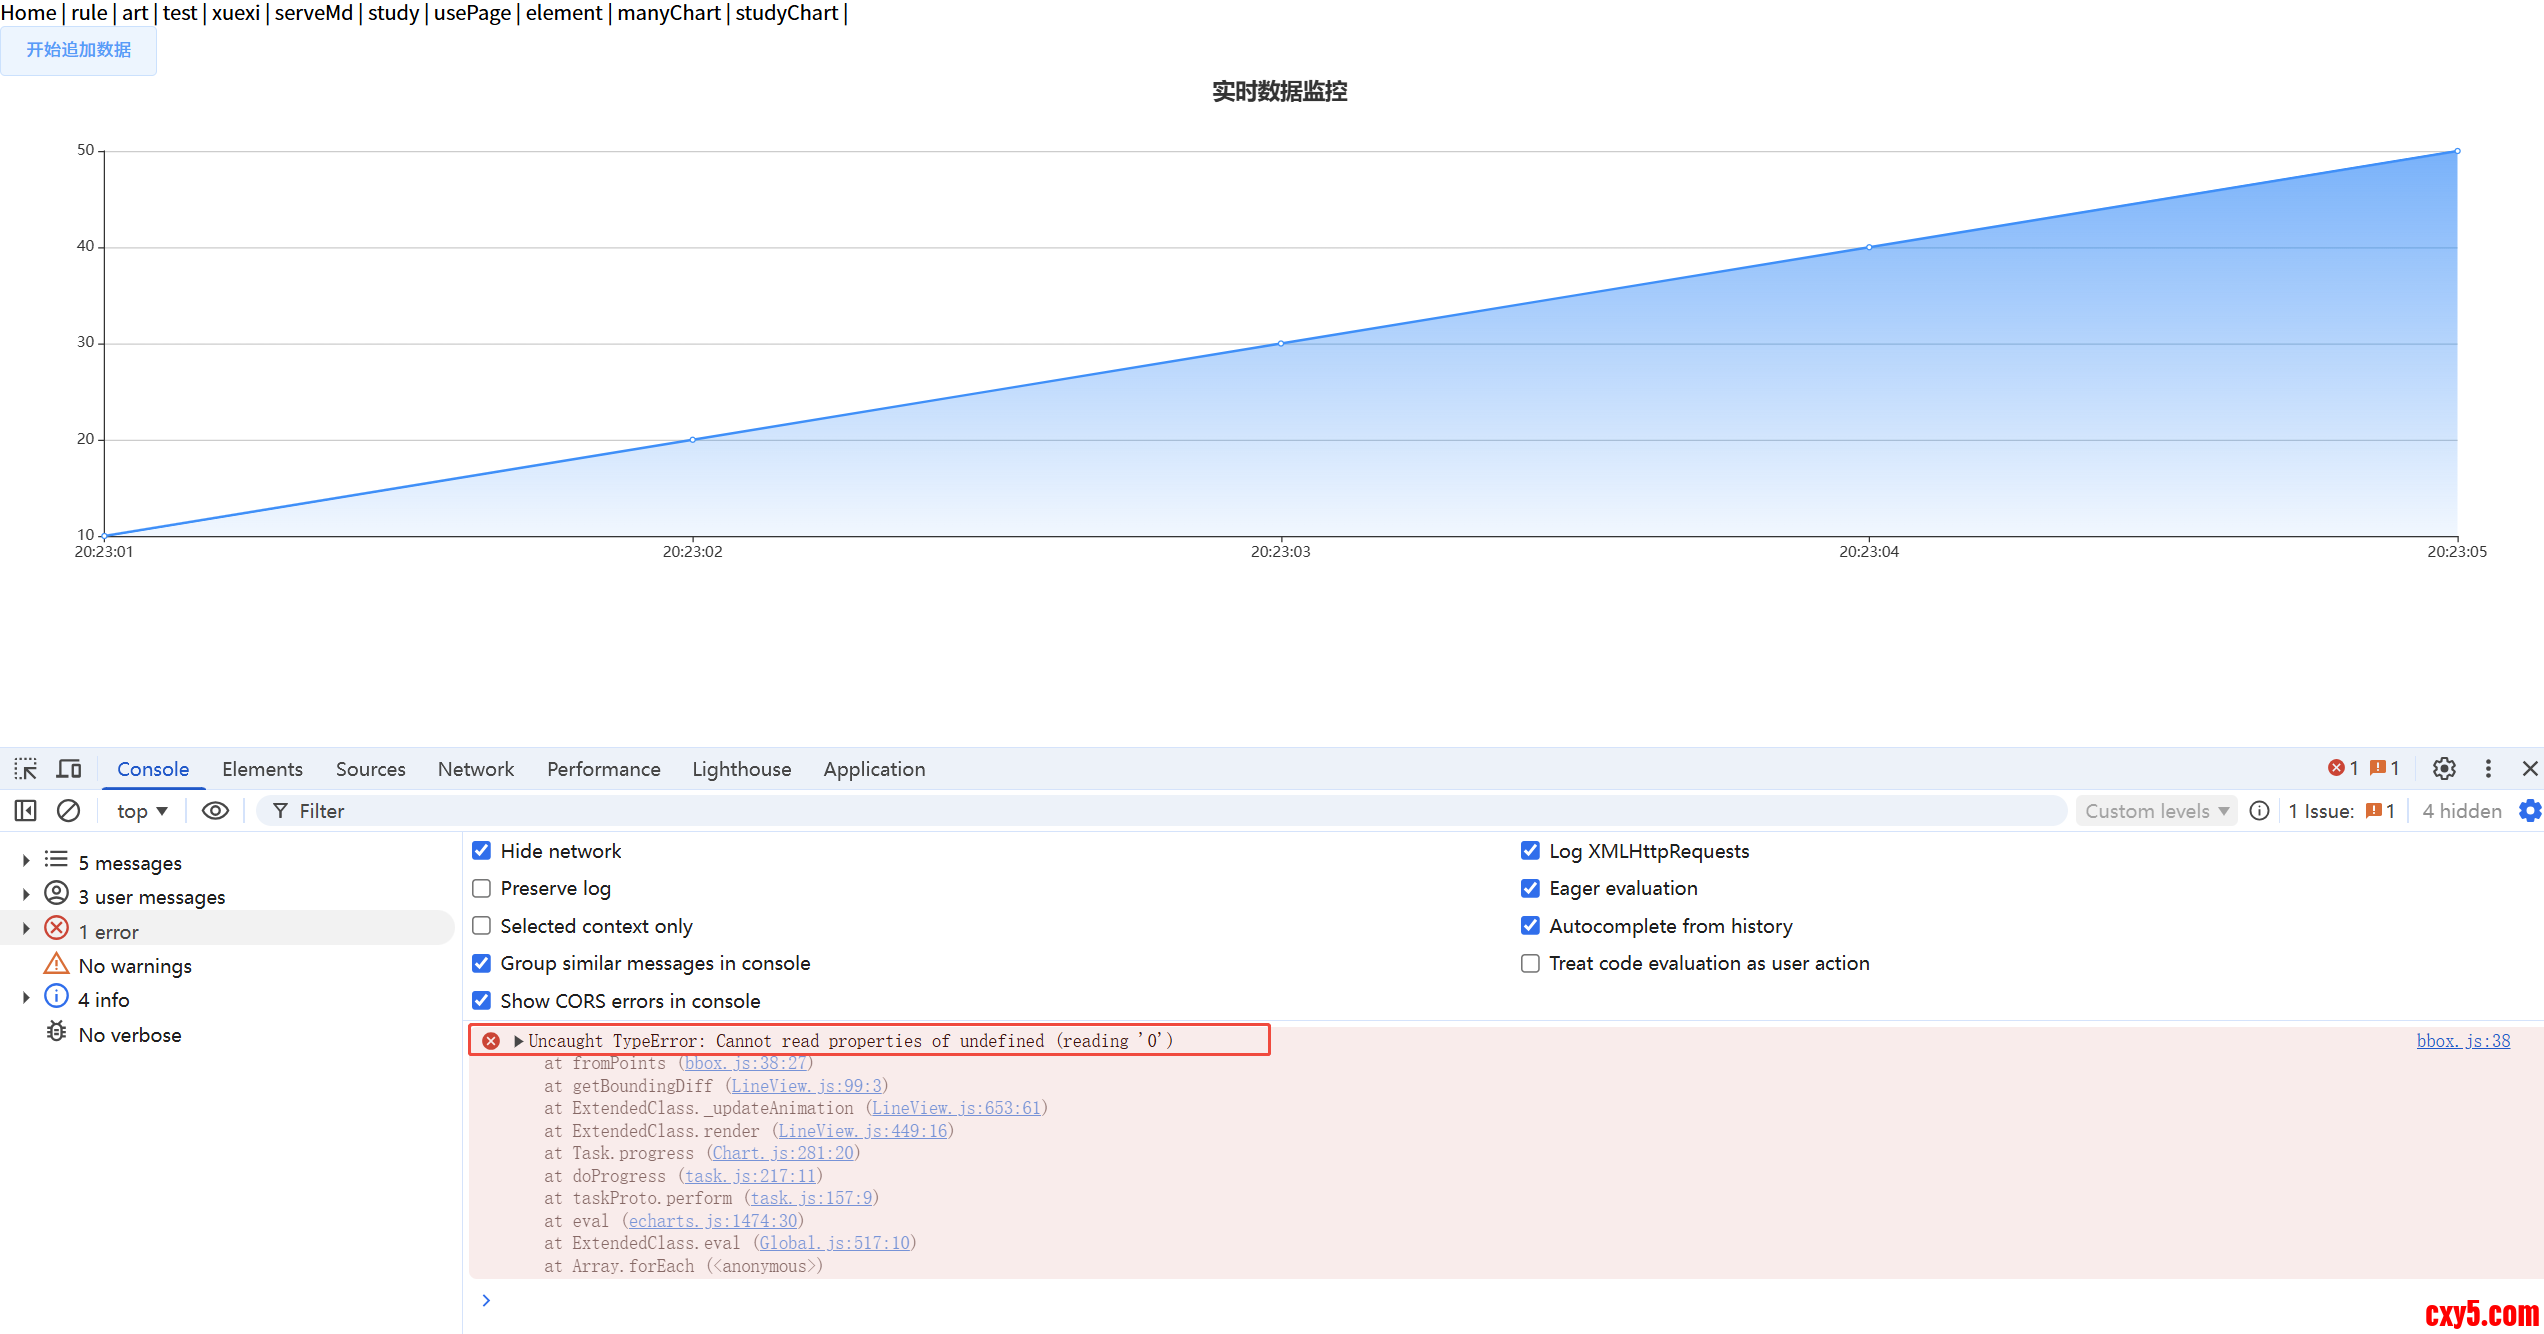The height and width of the screenshot is (1334, 2544).
Task: Expand the 1 error group
Action: tap(26, 930)
